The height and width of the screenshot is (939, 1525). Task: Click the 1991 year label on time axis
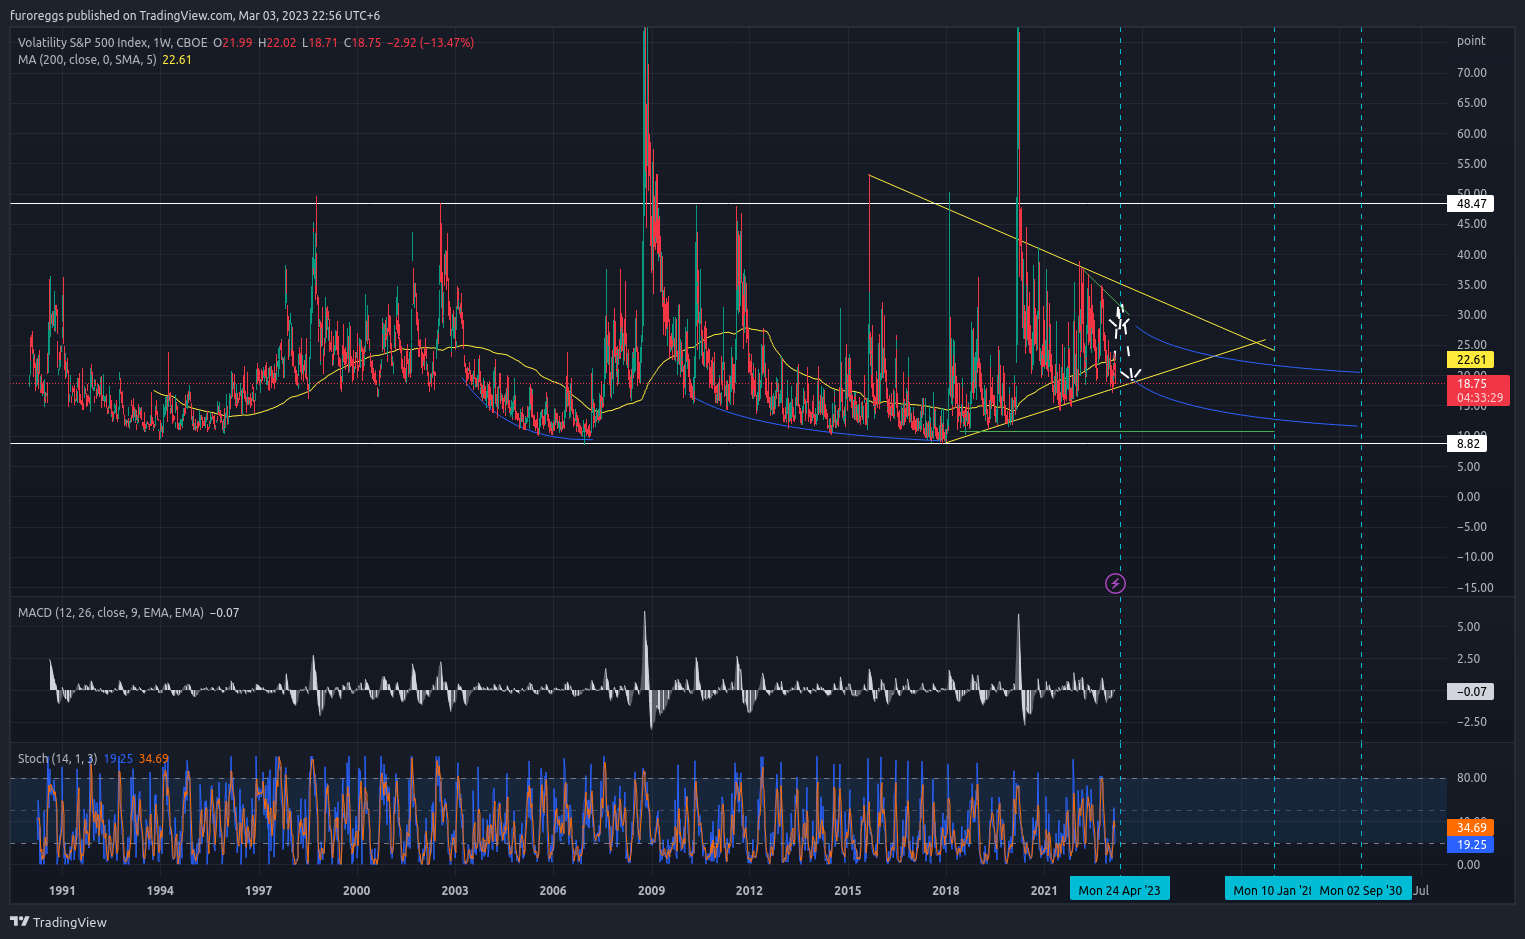pos(62,891)
